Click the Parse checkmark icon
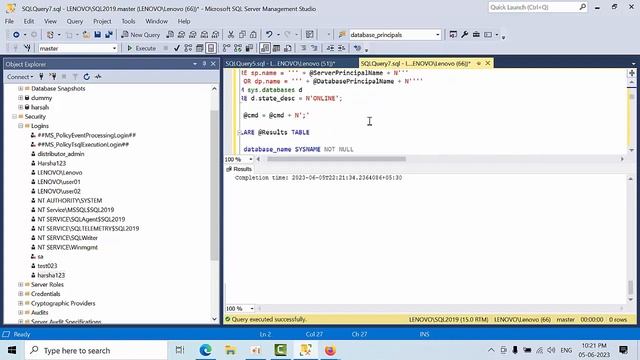The height and width of the screenshot is (360, 640). (x=177, y=48)
